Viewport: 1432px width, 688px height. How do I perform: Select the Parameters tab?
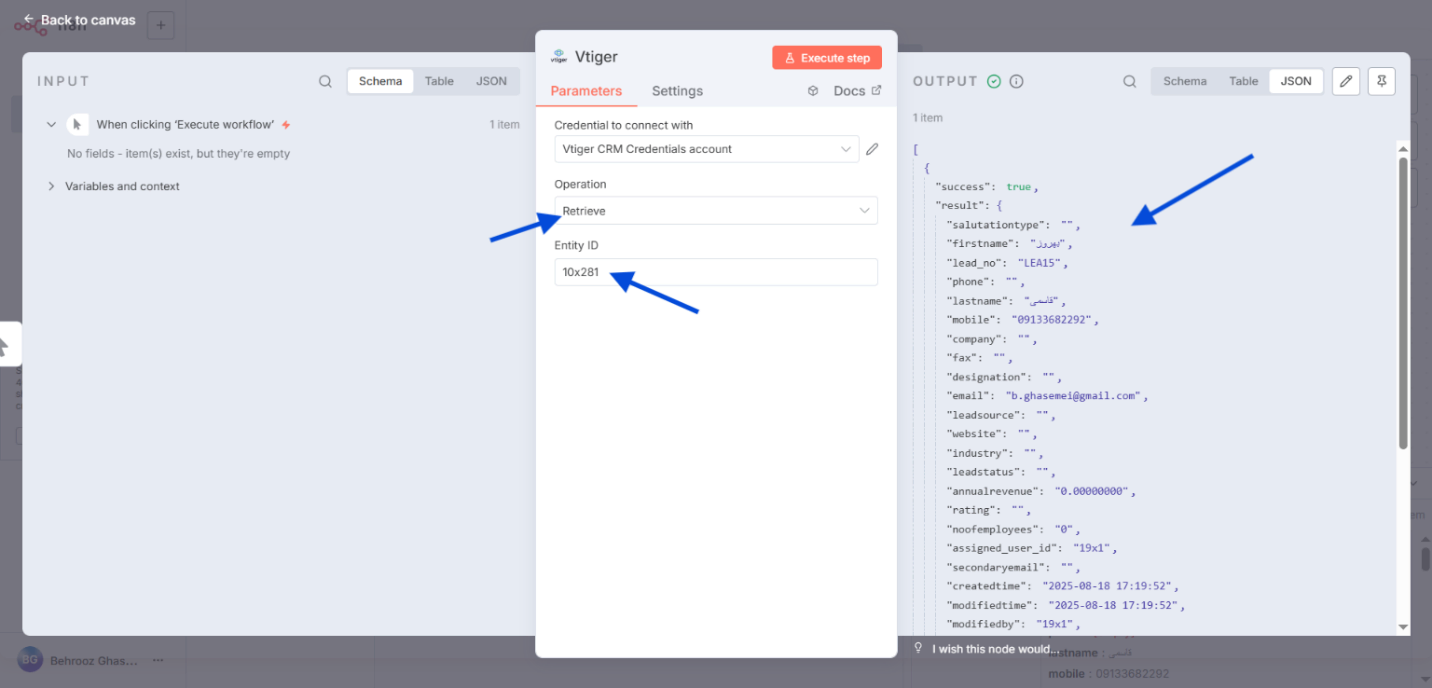586,91
